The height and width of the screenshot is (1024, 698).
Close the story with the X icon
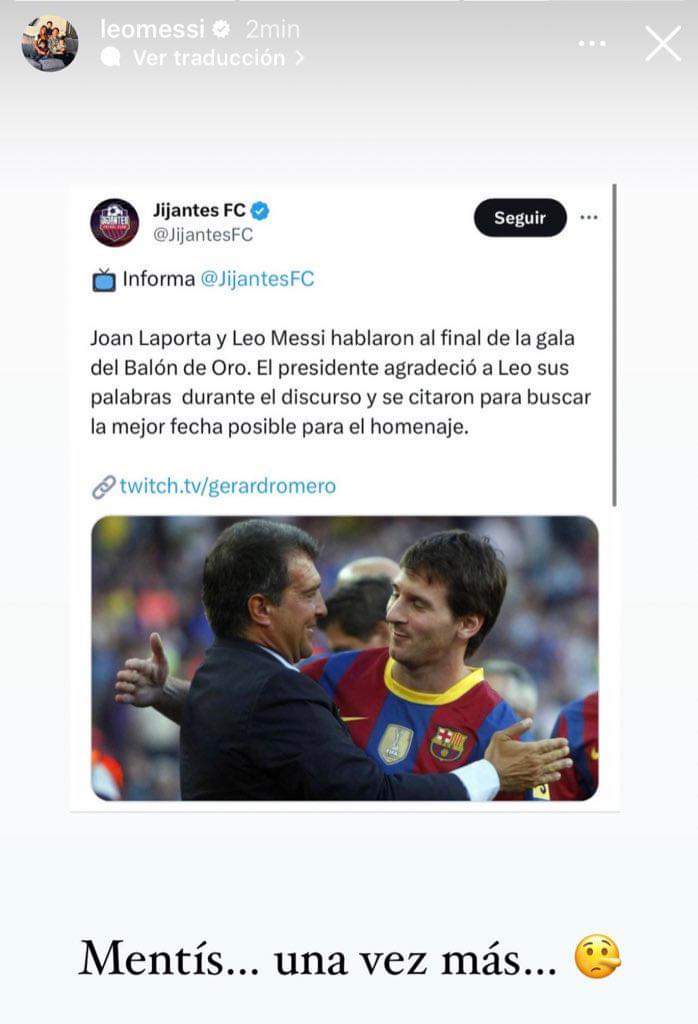pos(663,44)
